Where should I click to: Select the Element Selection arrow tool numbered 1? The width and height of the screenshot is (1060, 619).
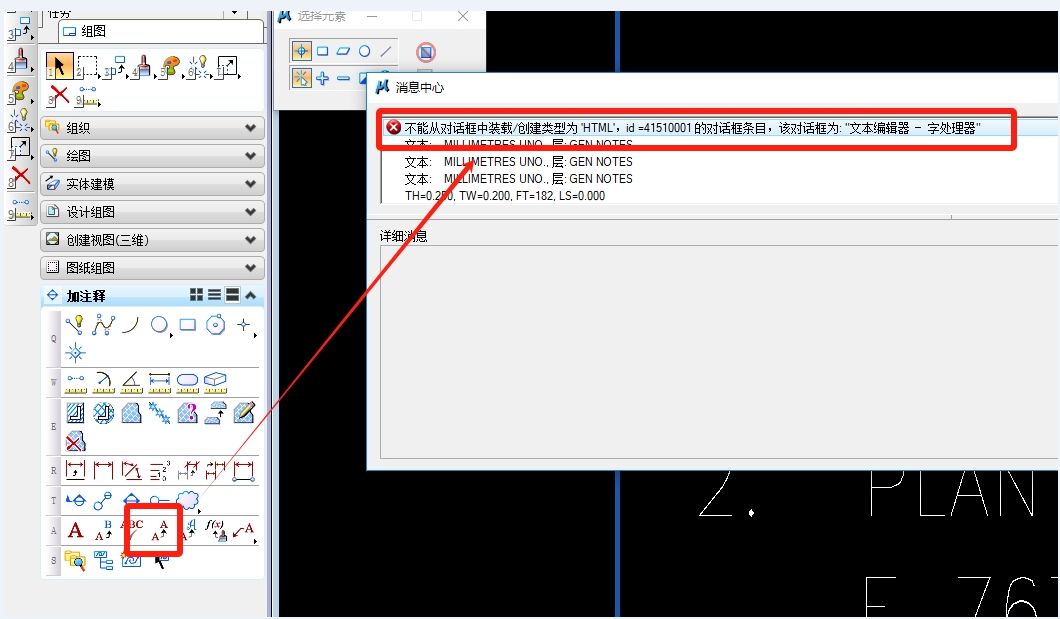59,67
